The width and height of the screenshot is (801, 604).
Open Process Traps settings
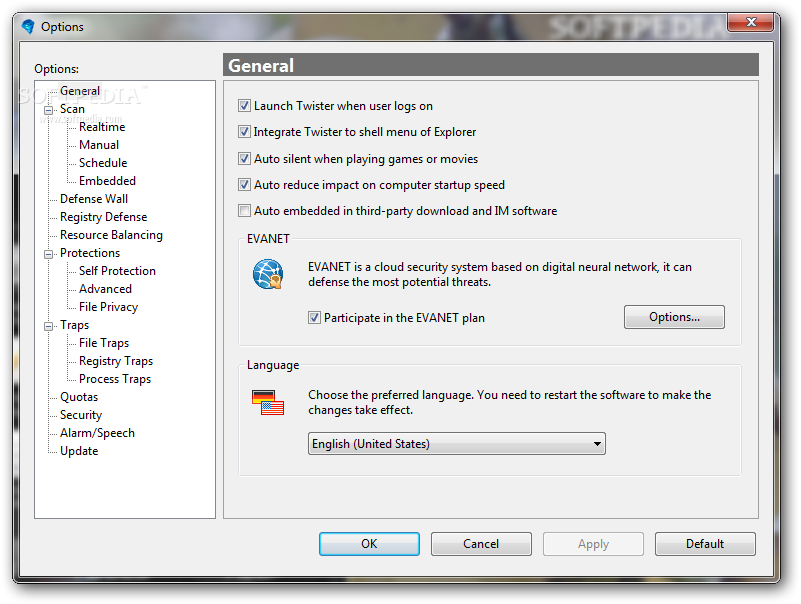[115, 379]
